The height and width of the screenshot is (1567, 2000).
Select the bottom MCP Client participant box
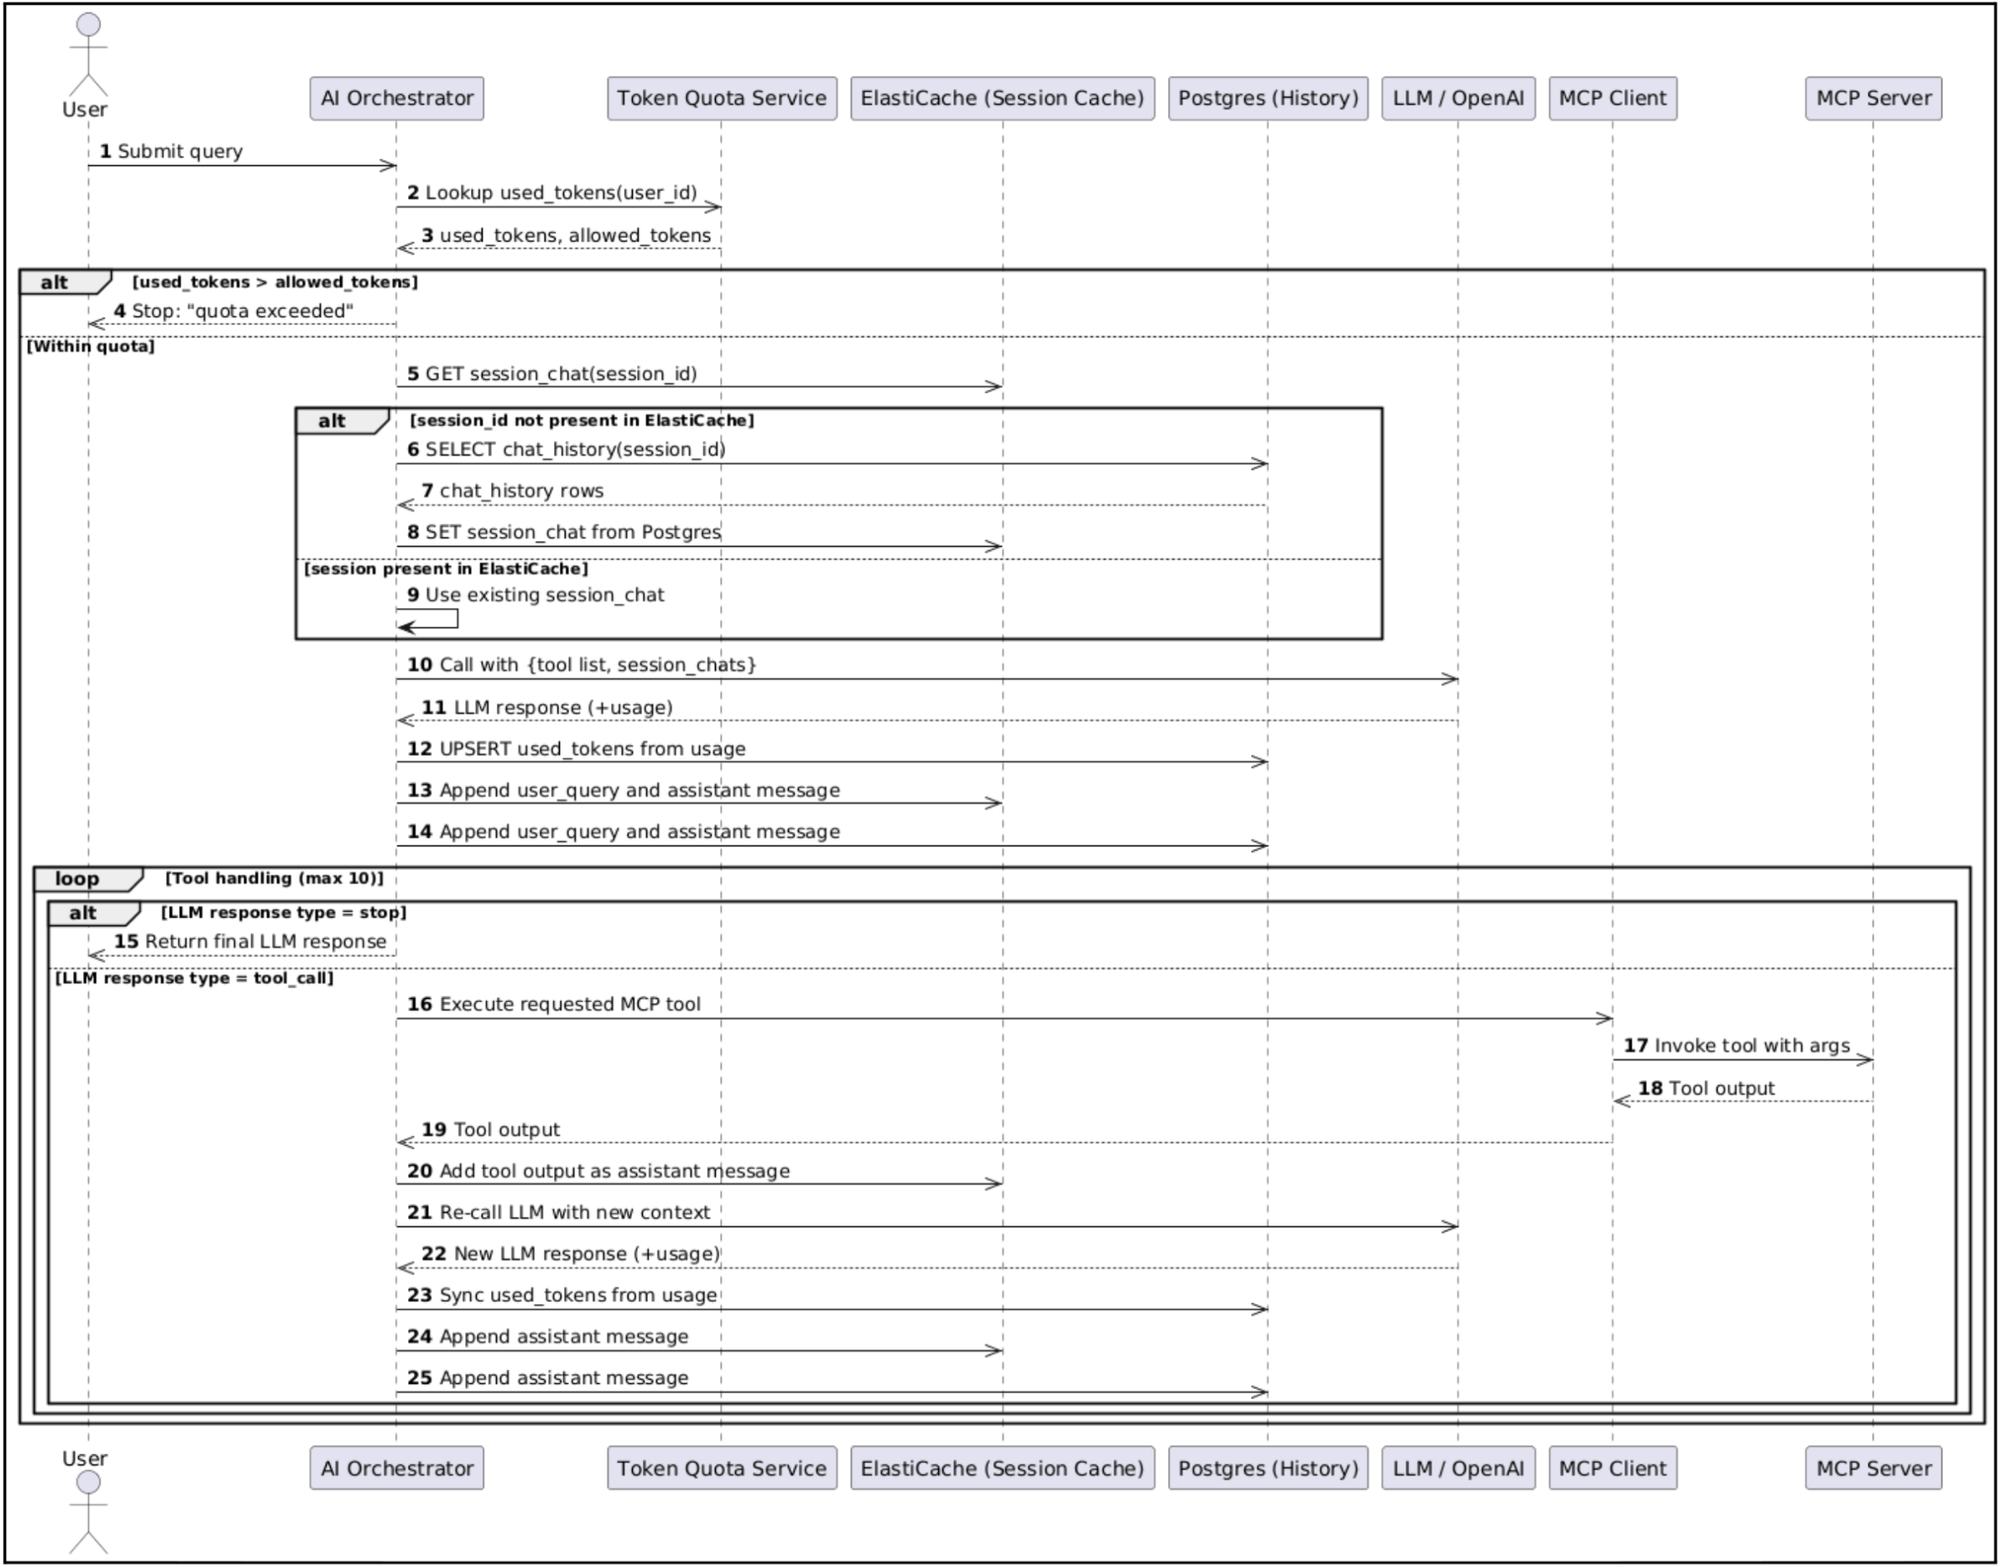(x=1611, y=1468)
